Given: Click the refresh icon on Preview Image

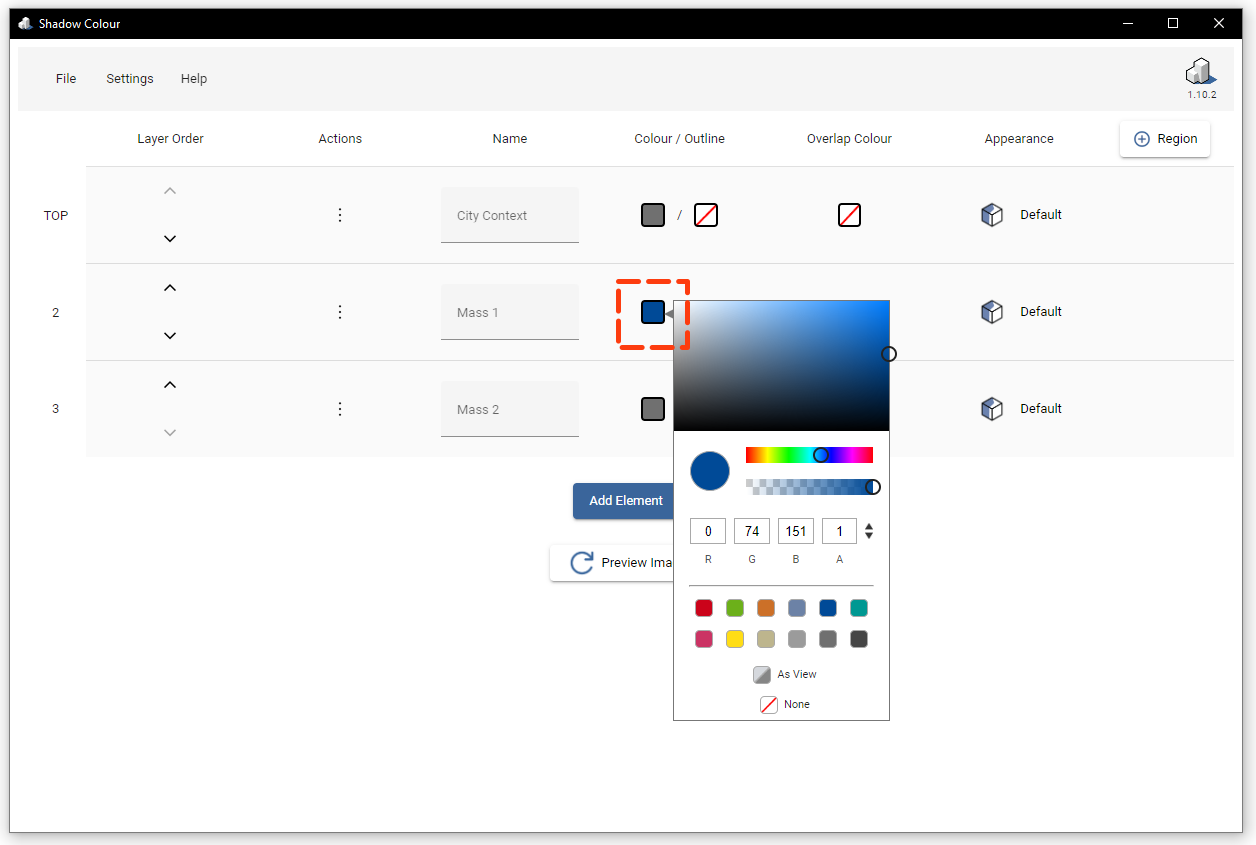Looking at the screenshot, I should 581,562.
